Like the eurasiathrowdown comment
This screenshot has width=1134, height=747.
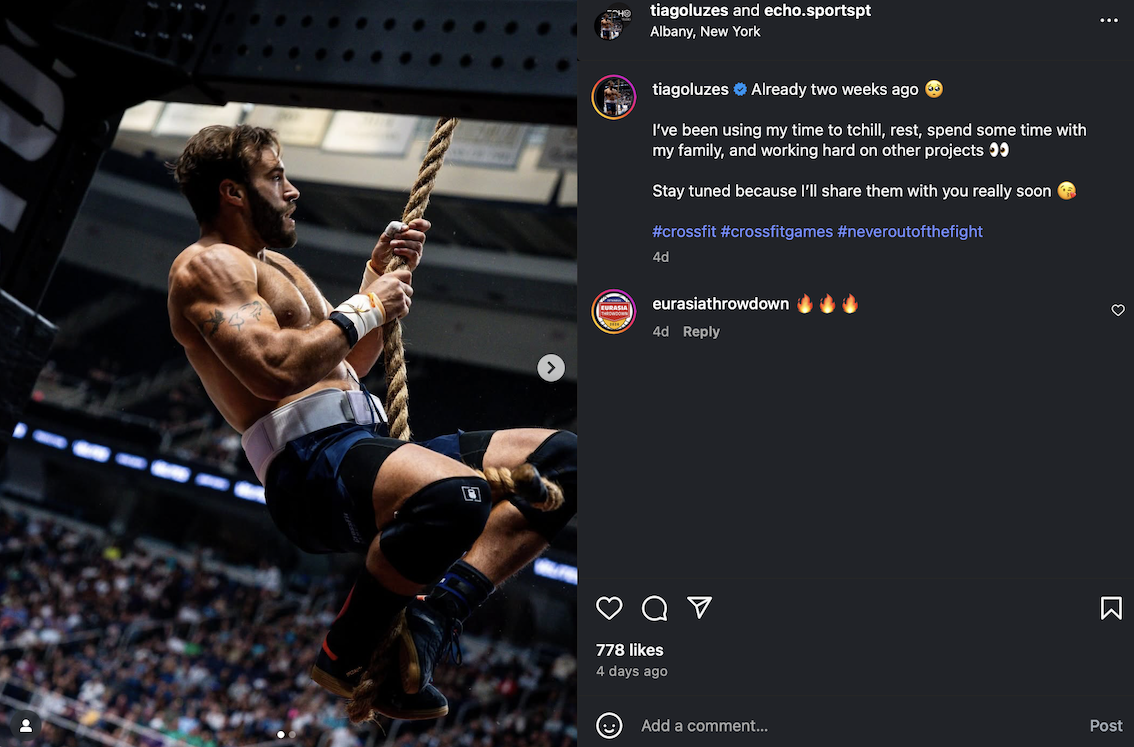click(1118, 311)
